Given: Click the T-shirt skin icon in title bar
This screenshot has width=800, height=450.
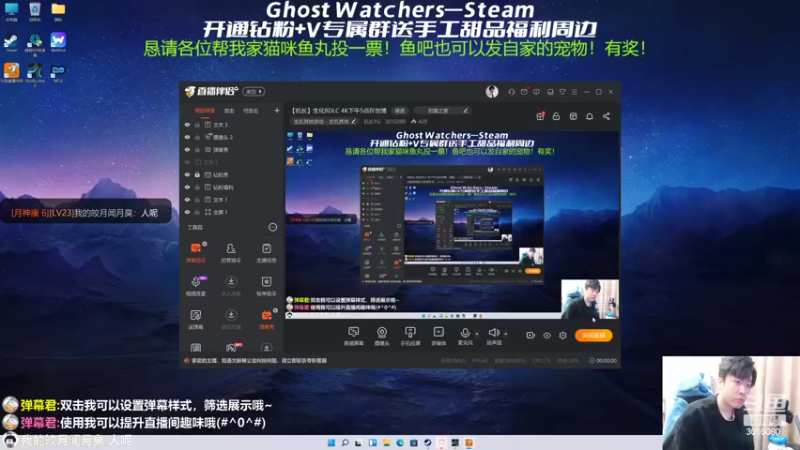Looking at the screenshot, I should [x=562, y=92].
